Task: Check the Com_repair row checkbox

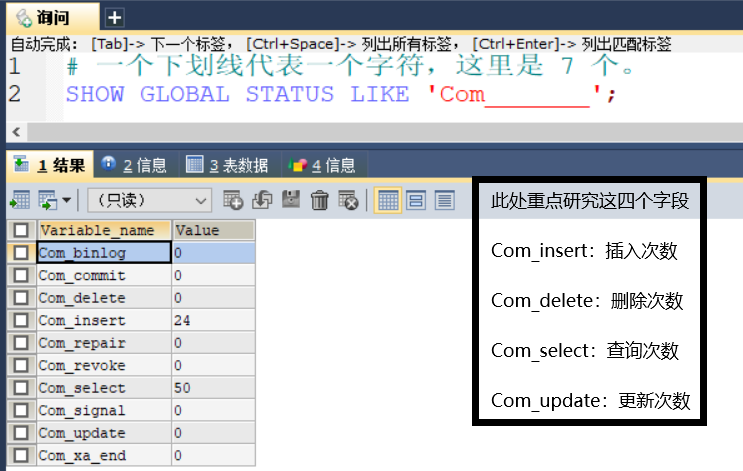Action: pyautogui.click(x=21, y=343)
